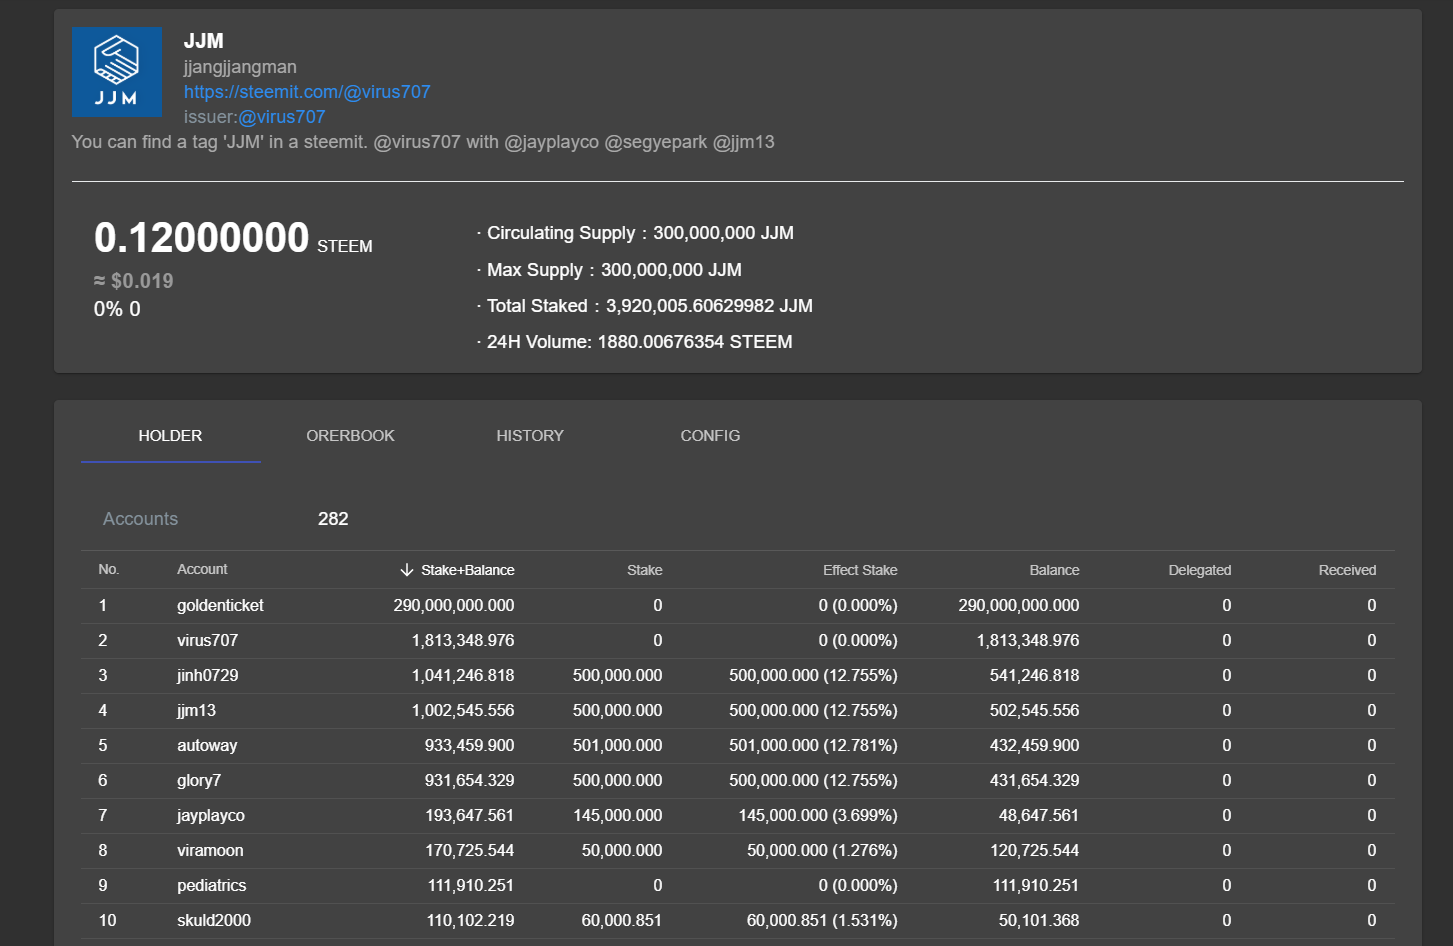Screen dimensions: 1453x946
Task: Select account viramoon row
Action: (738, 851)
